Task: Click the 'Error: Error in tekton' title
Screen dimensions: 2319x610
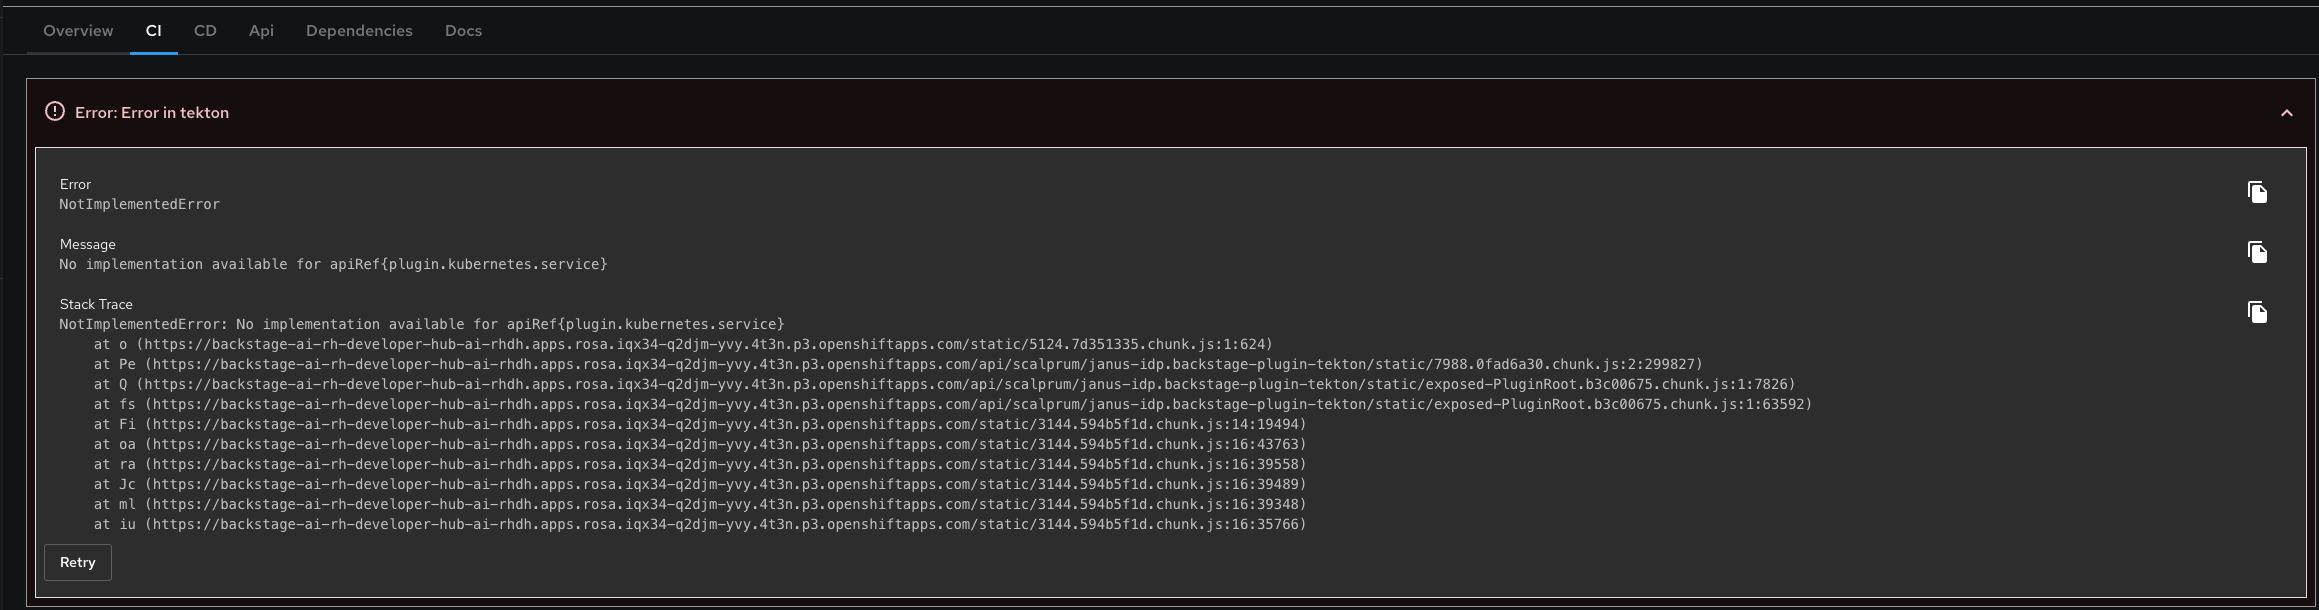Action: (152, 113)
